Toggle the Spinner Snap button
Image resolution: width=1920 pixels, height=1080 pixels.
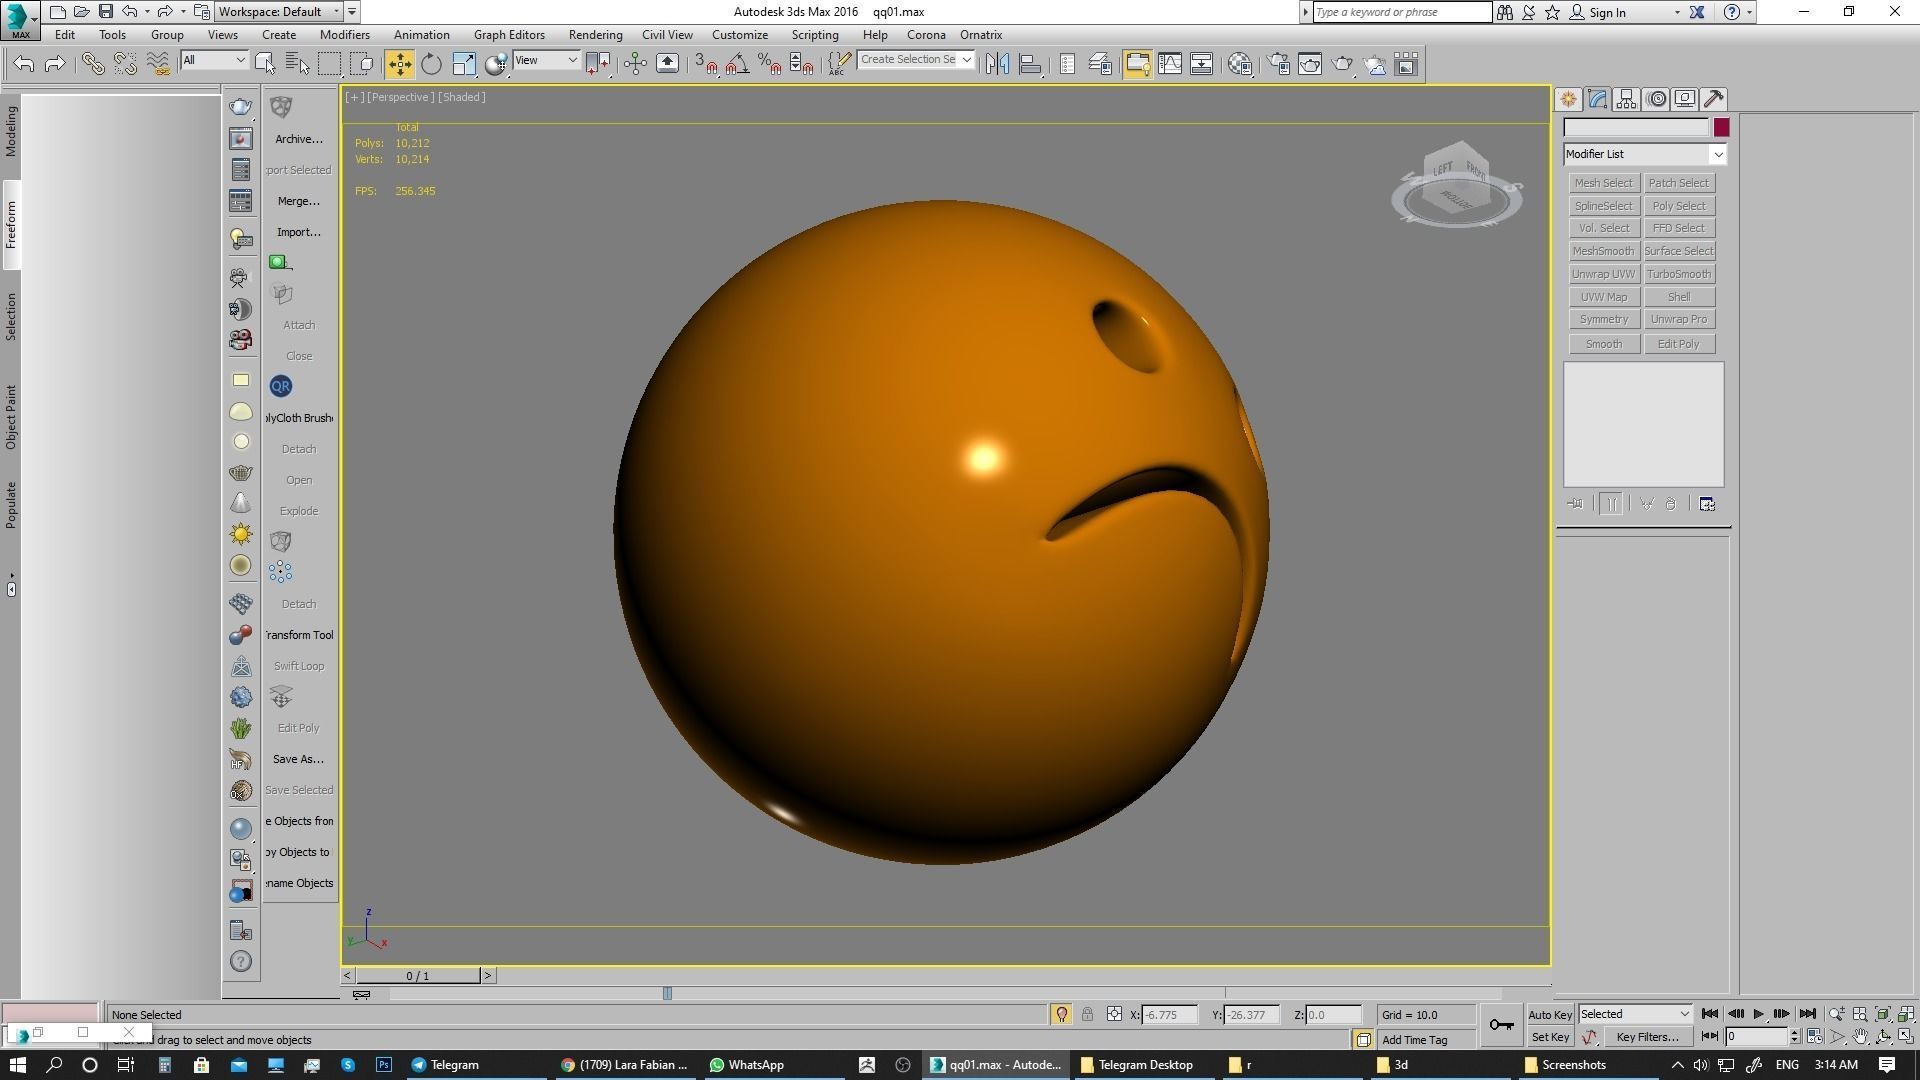(x=801, y=64)
